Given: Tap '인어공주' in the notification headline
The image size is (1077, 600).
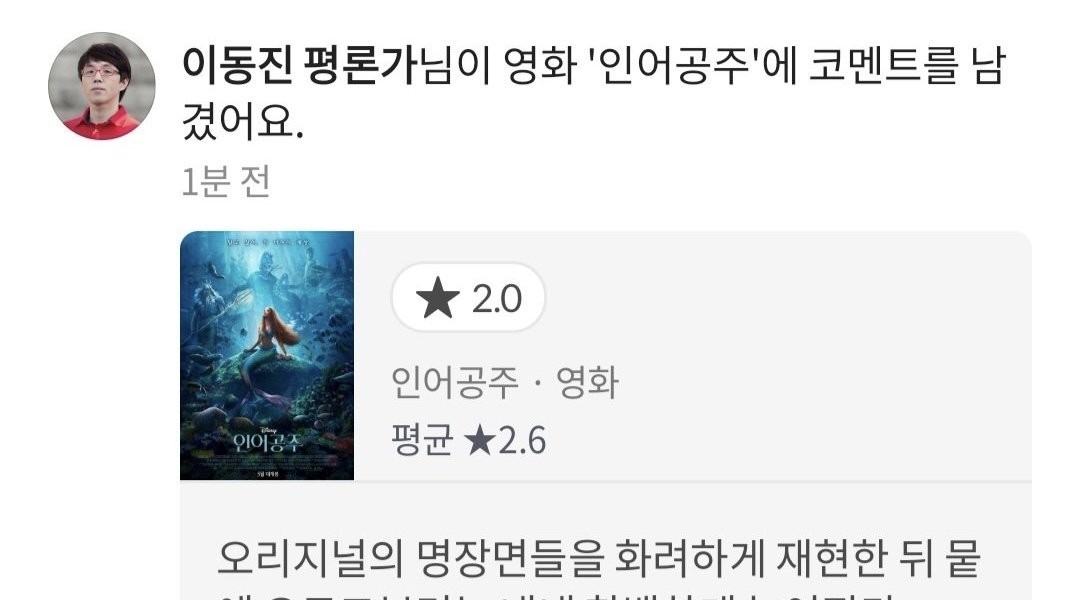Looking at the screenshot, I should 674,66.
